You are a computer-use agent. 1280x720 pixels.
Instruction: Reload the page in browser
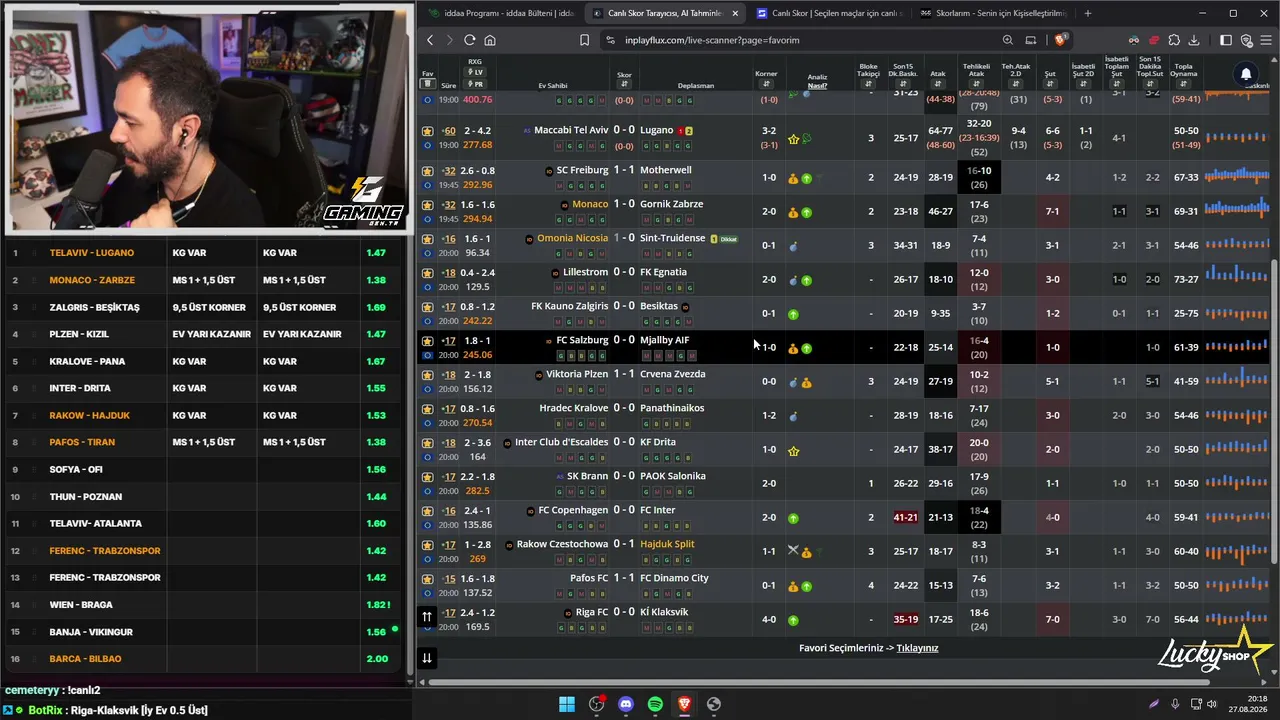pyautogui.click(x=469, y=40)
